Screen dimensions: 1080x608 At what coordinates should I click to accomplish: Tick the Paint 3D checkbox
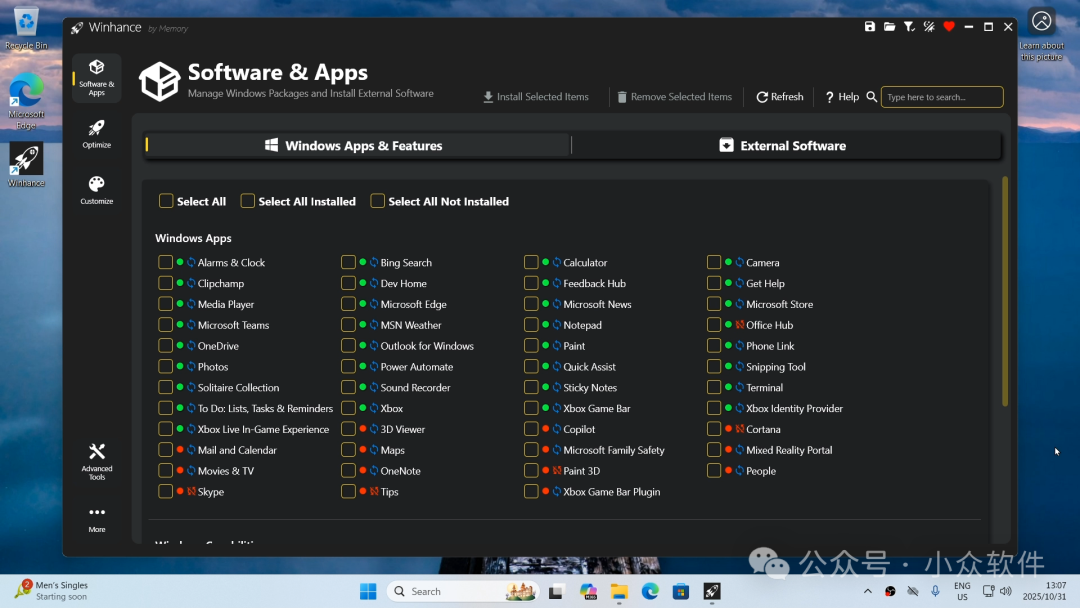point(531,470)
